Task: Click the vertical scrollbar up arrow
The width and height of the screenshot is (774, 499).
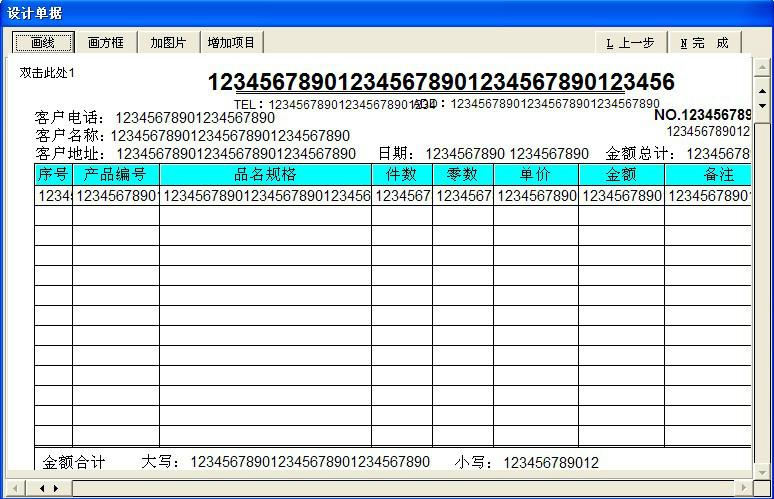Action: pyautogui.click(x=762, y=68)
